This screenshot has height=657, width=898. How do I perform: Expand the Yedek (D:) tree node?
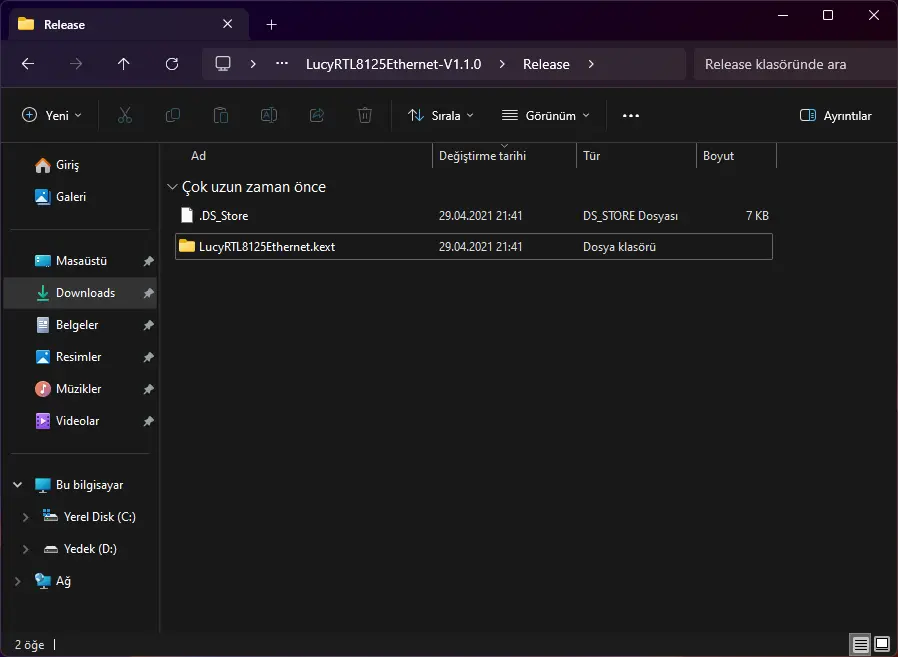[25, 549]
